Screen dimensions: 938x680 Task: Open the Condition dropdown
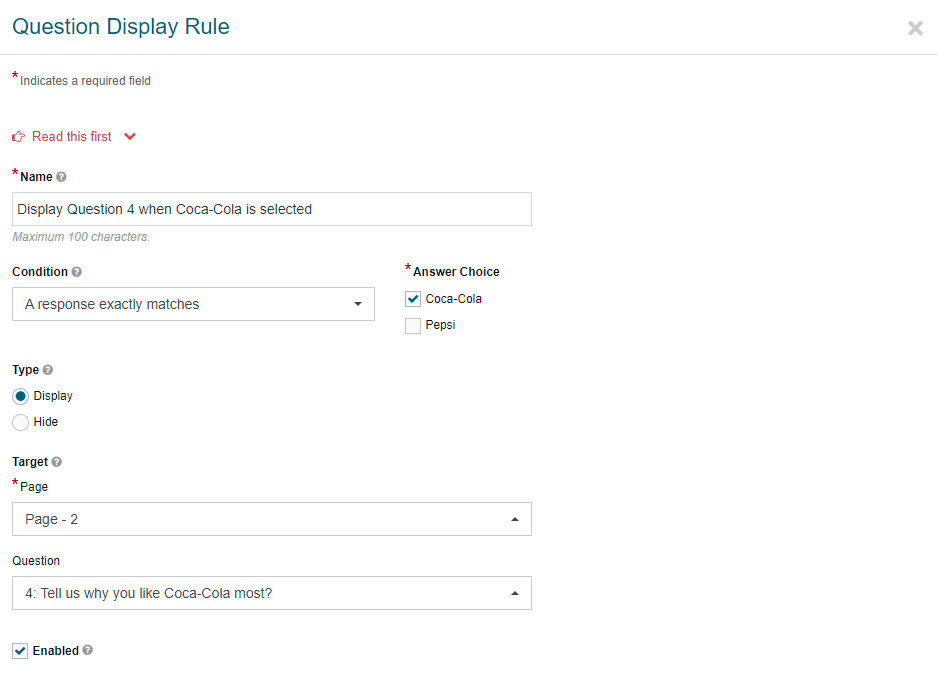pyautogui.click(x=193, y=304)
